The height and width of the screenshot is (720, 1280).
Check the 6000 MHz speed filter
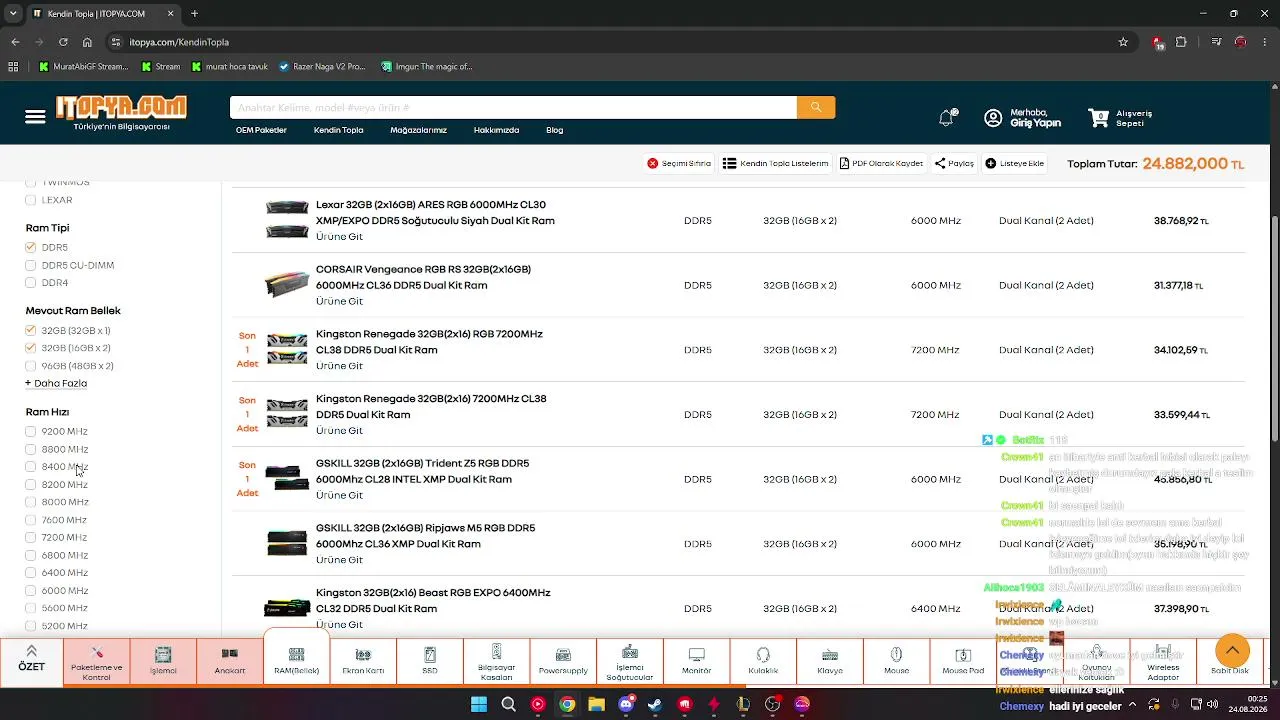click(x=31, y=590)
